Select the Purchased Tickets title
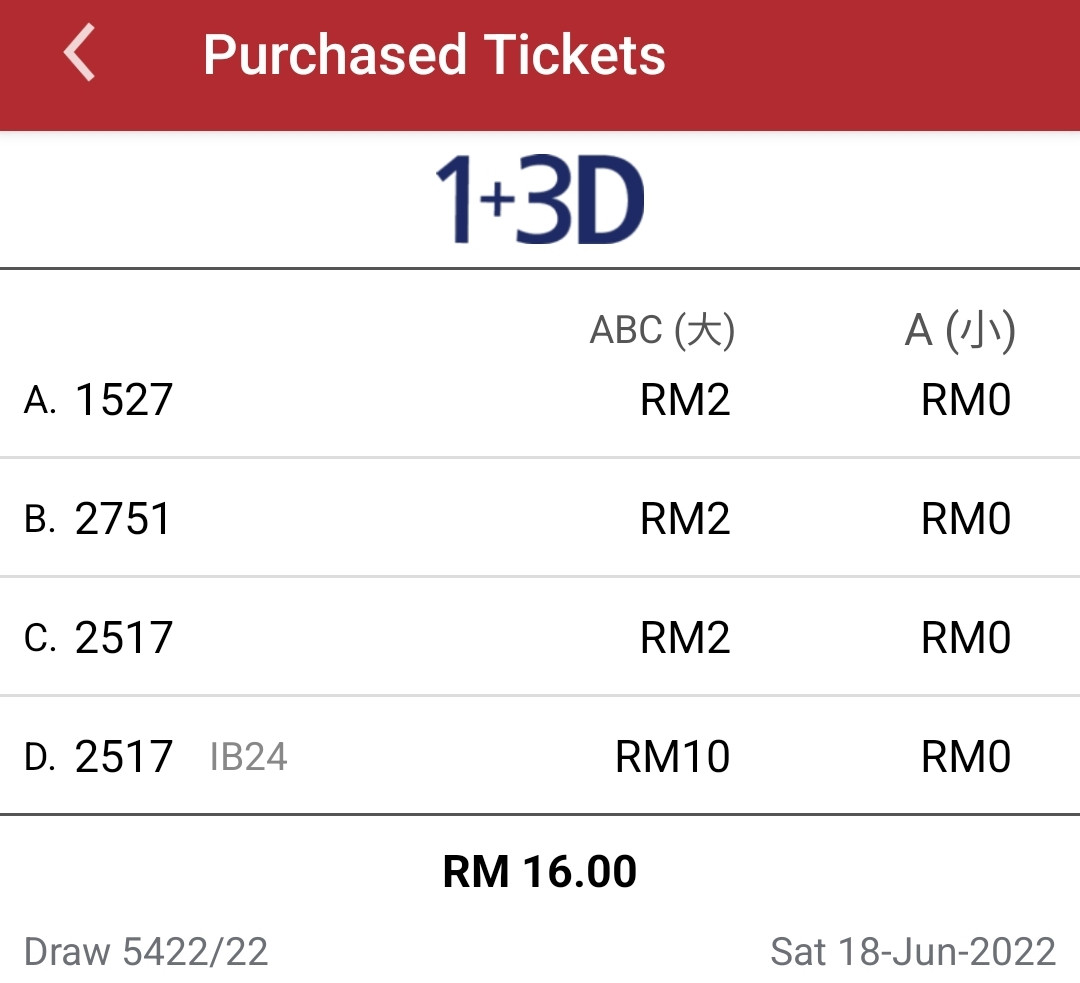The image size is (1080, 983). pyautogui.click(x=434, y=54)
